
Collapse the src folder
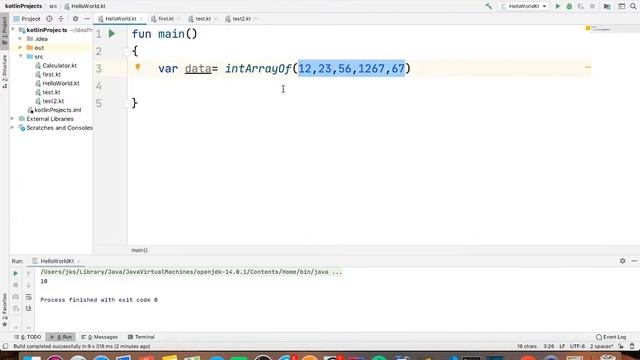point(20,56)
